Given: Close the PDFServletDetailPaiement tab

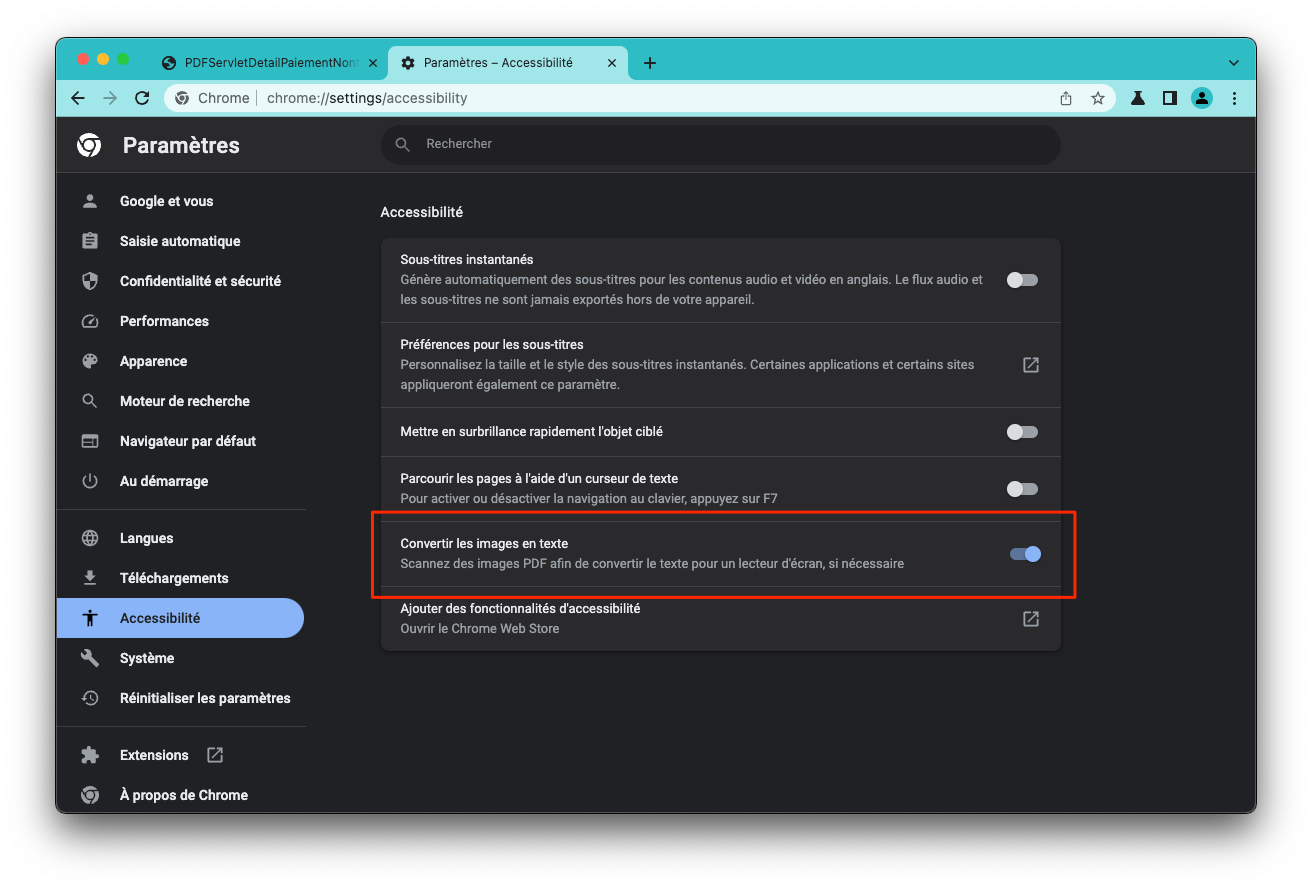Looking at the screenshot, I should [373, 63].
